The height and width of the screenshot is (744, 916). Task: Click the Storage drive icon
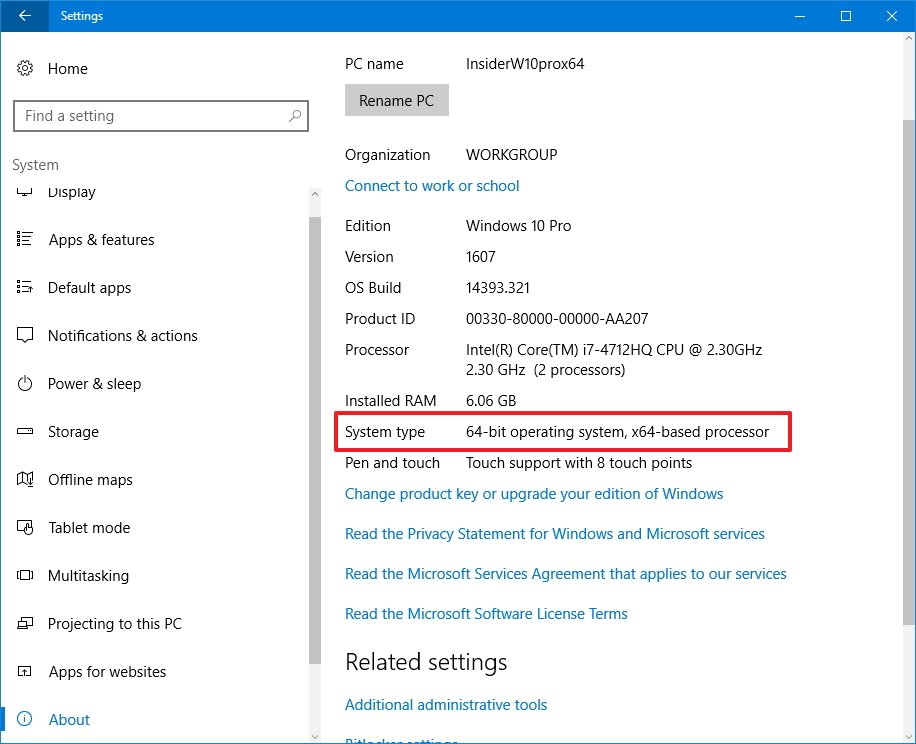(25, 432)
